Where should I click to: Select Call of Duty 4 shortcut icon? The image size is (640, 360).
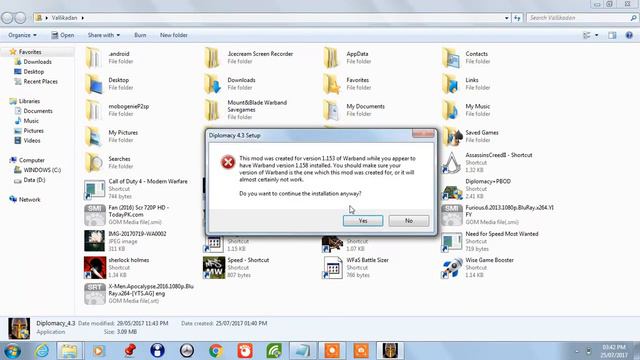pyautogui.click(x=94, y=189)
